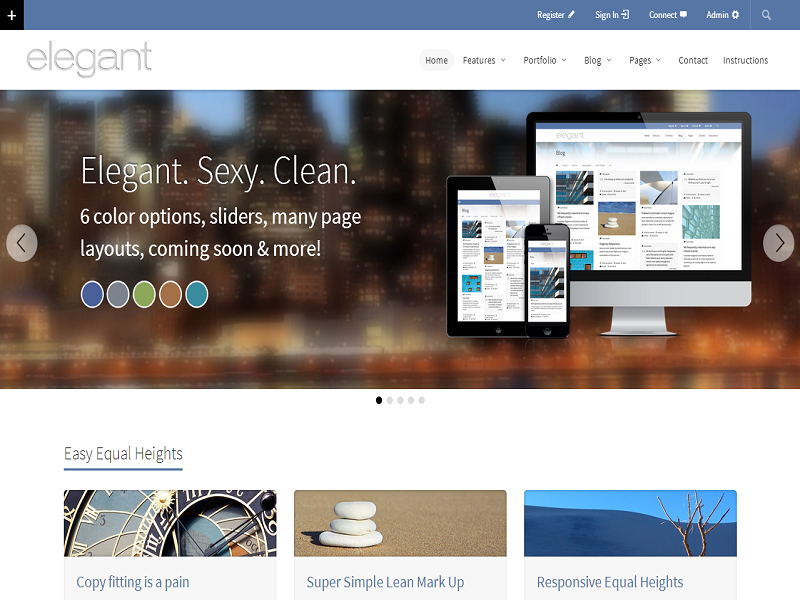Open 'Responsive Equal Heights' article link

coord(610,582)
